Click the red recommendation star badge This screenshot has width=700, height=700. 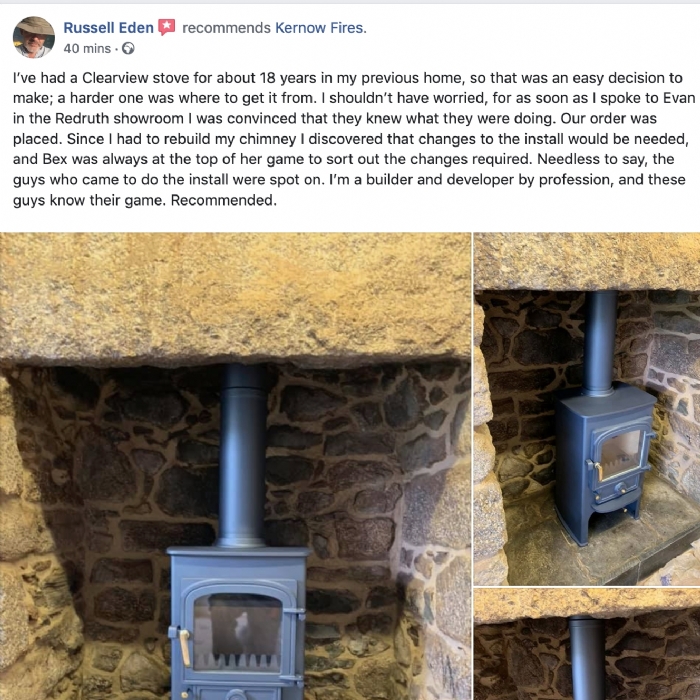coord(167,27)
